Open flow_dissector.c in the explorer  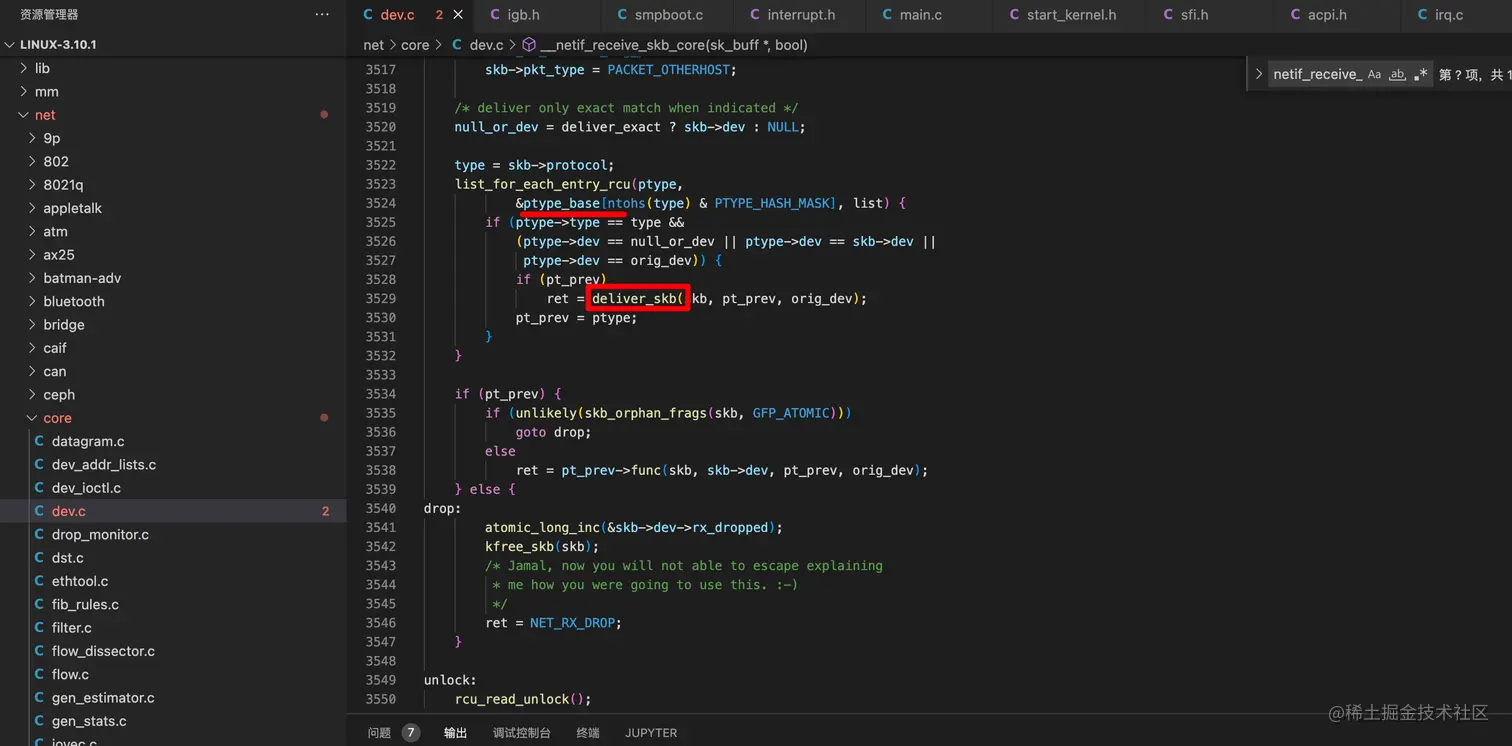173,651
